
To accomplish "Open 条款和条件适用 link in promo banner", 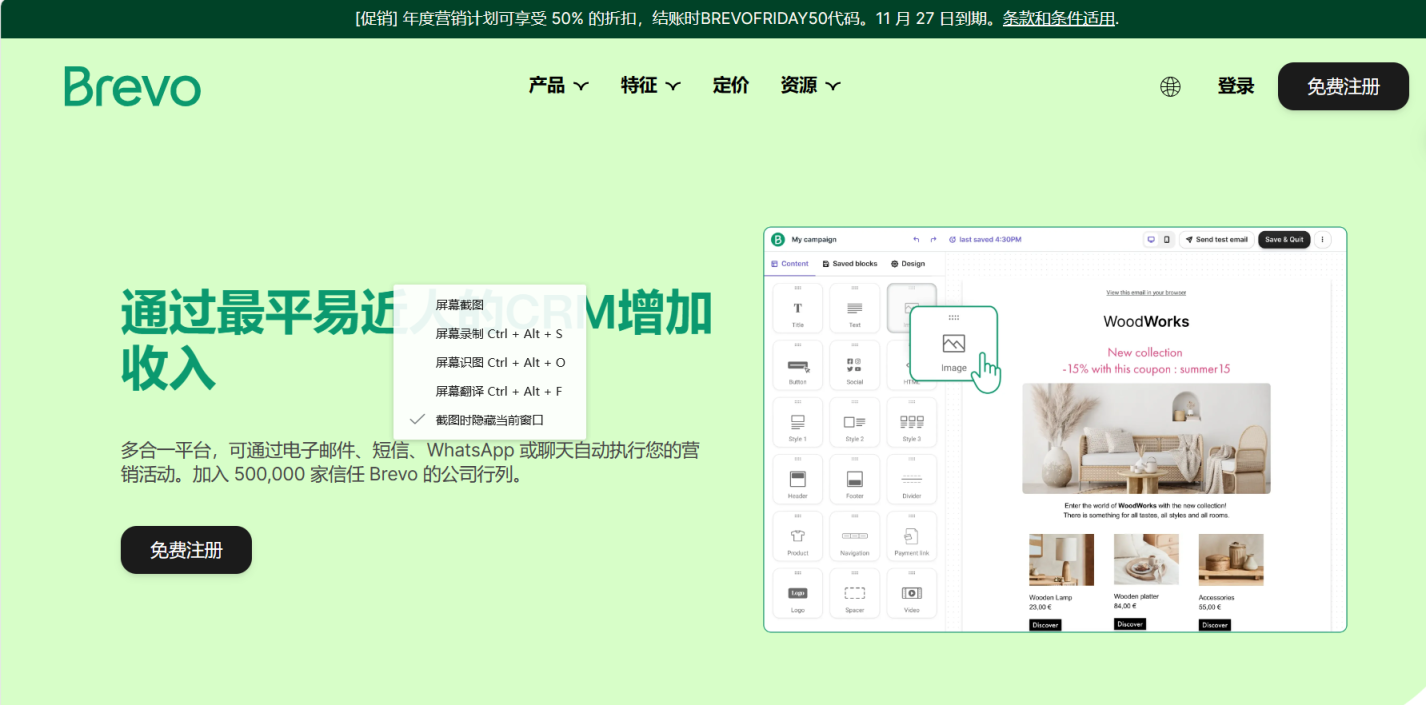I will (1056, 18).
